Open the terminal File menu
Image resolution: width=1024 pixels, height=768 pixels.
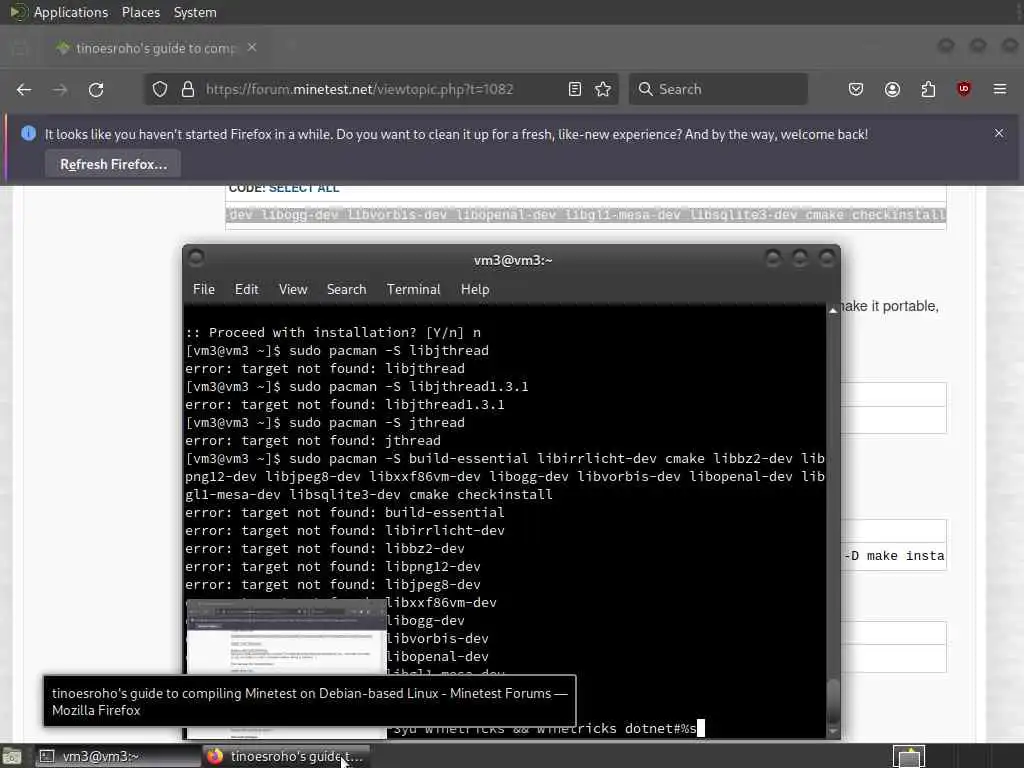pos(204,289)
